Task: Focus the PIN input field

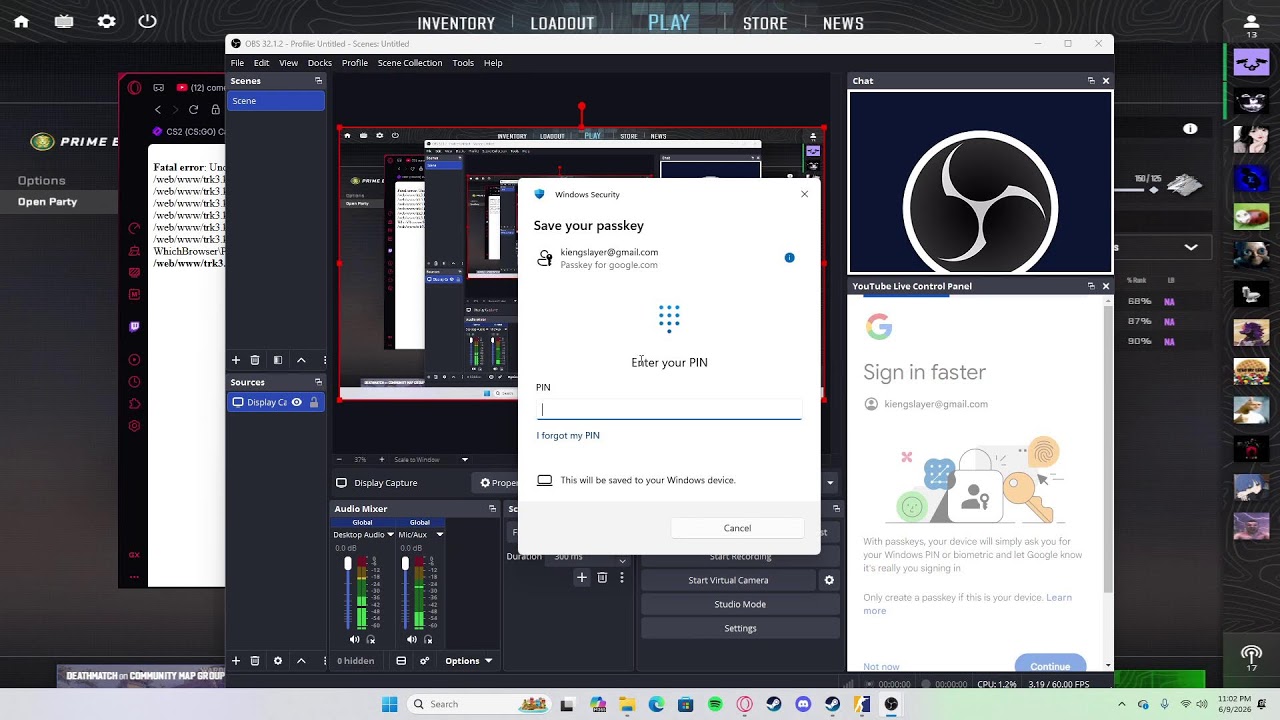Action: pyautogui.click(x=669, y=409)
